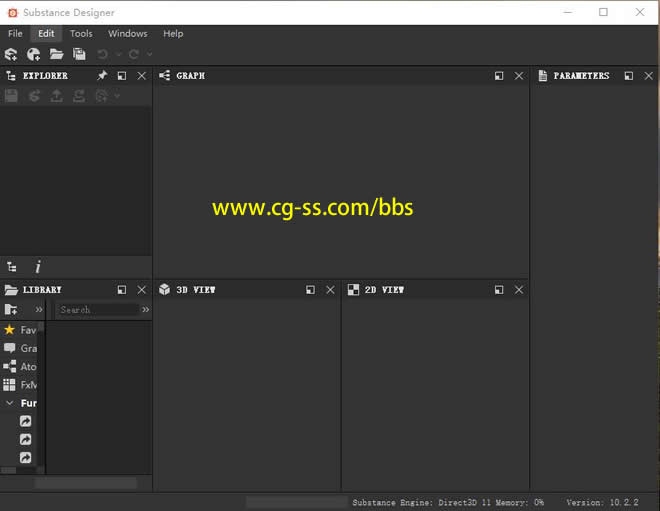Image resolution: width=660 pixels, height=511 pixels.
Task: Click the tree hierarchy icon below Explorer
Action: pyautogui.click(x=12, y=267)
